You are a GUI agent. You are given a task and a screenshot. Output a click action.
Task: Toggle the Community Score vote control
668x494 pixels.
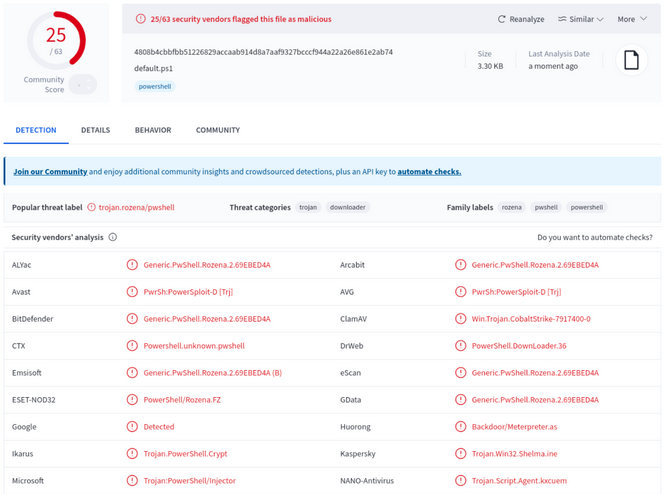tap(83, 84)
